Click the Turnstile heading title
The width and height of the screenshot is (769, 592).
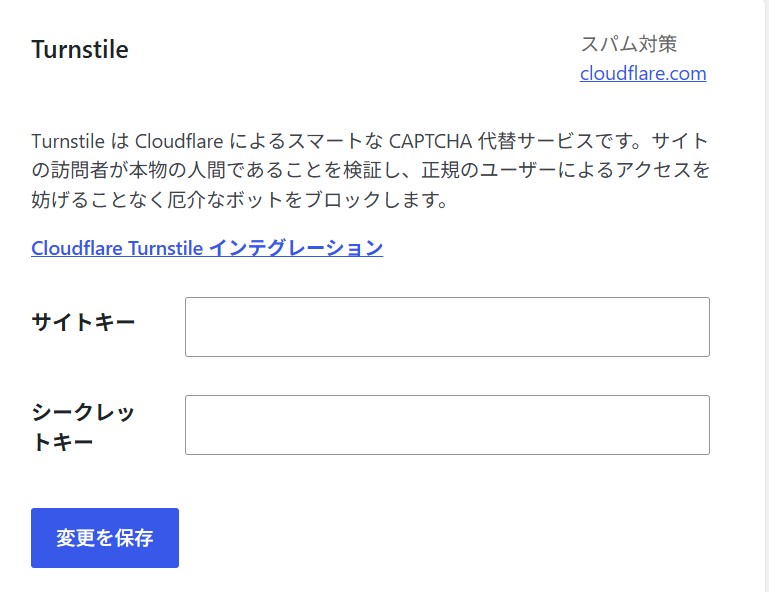(80, 50)
